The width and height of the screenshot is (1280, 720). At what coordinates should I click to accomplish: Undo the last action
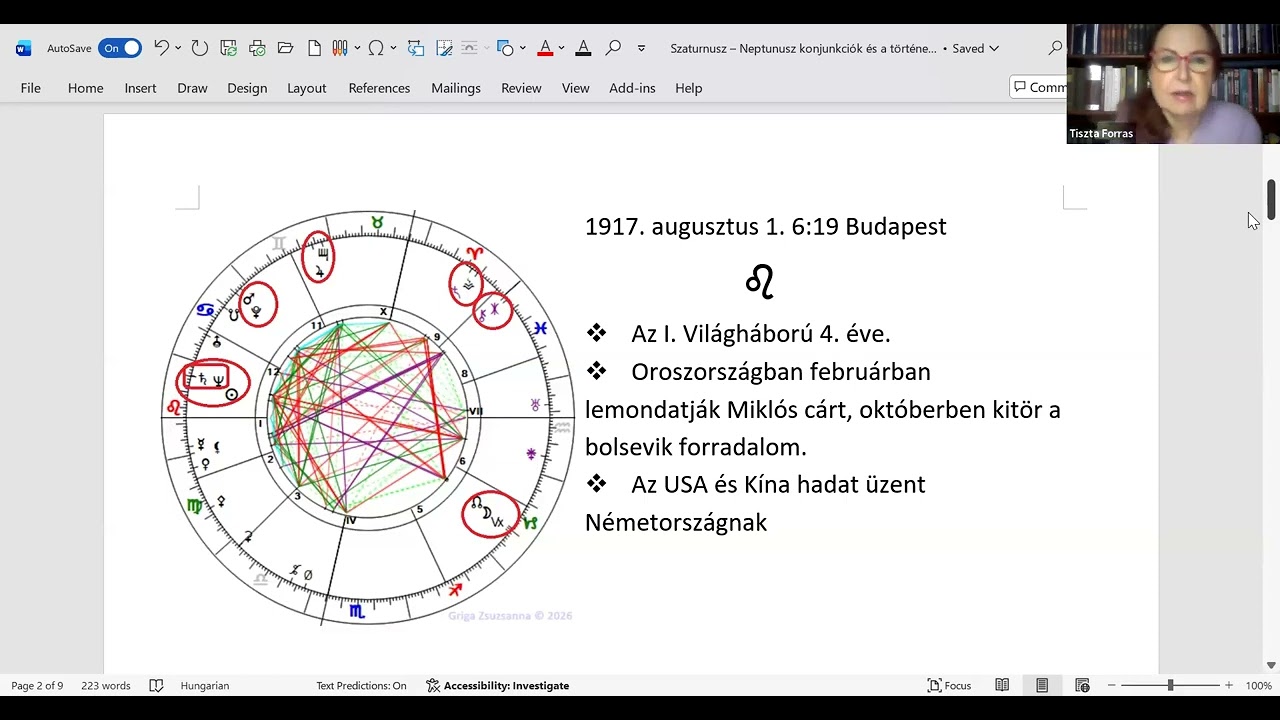(x=161, y=48)
